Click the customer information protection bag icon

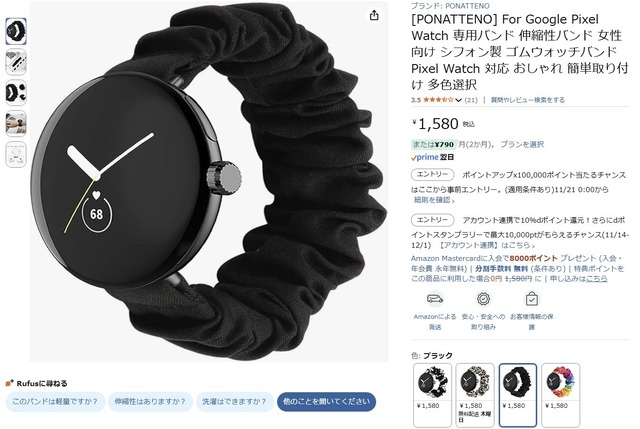531,299
